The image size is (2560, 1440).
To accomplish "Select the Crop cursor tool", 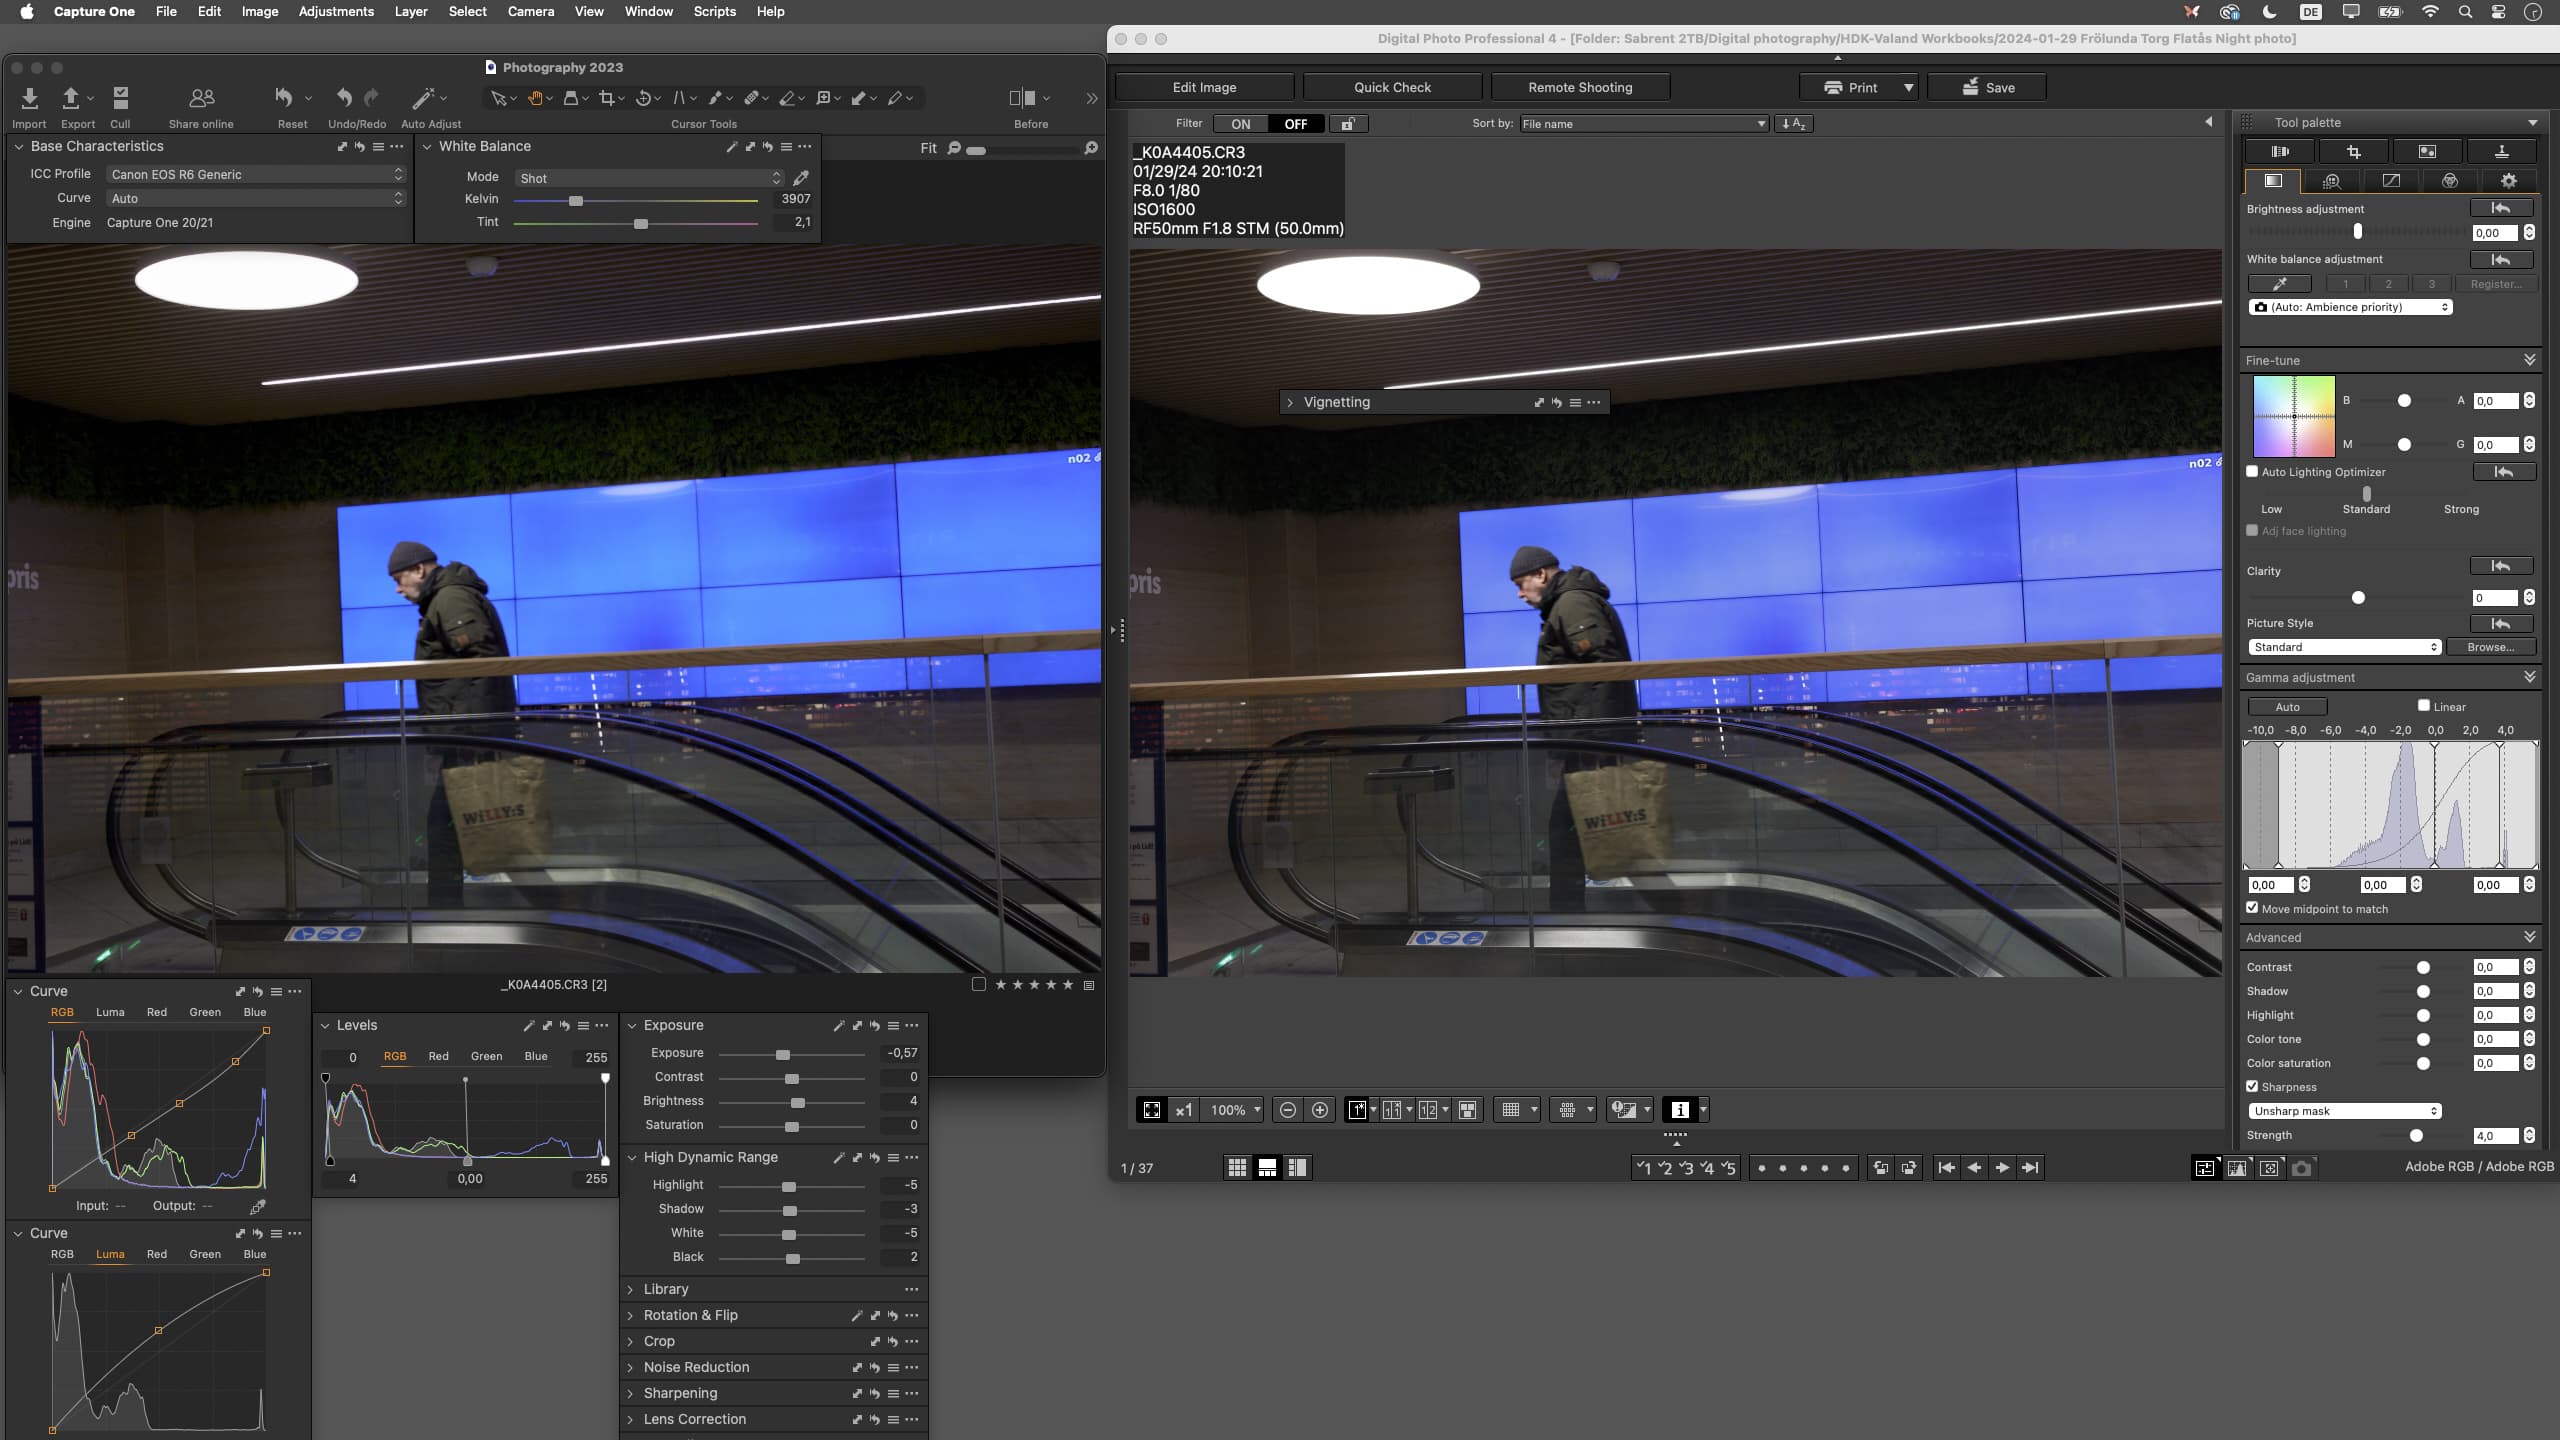I will pos(607,98).
